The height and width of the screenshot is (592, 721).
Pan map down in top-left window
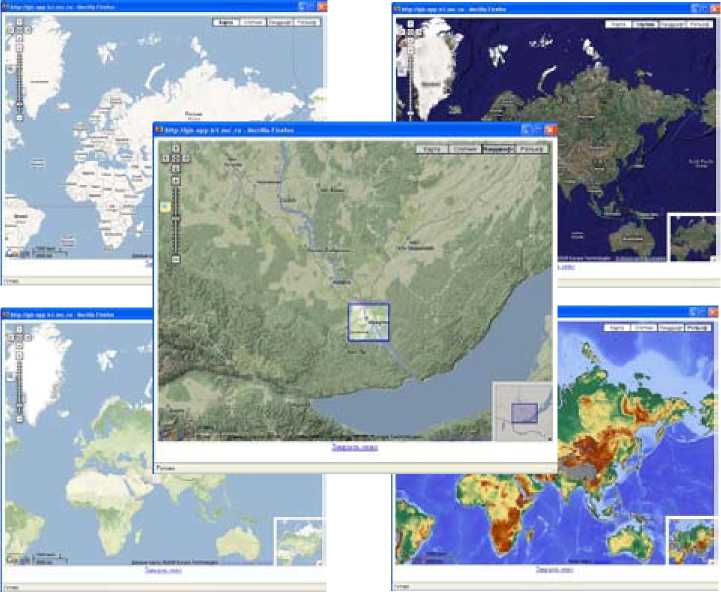pos(19,38)
